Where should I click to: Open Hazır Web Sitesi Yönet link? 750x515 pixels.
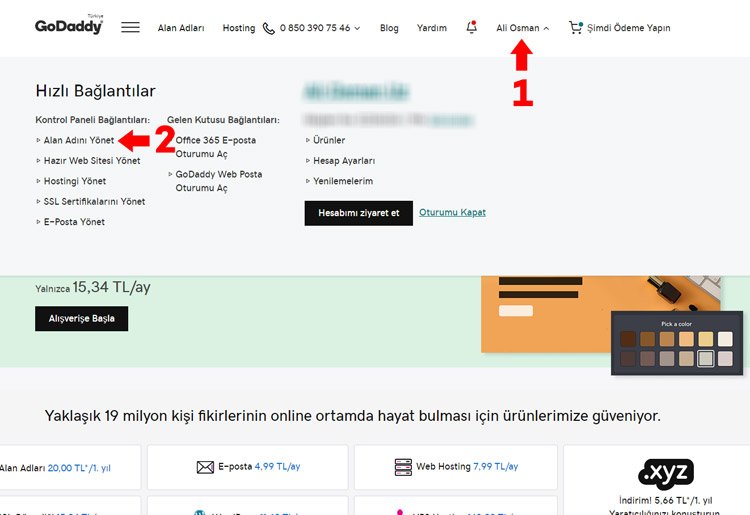pos(92,161)
